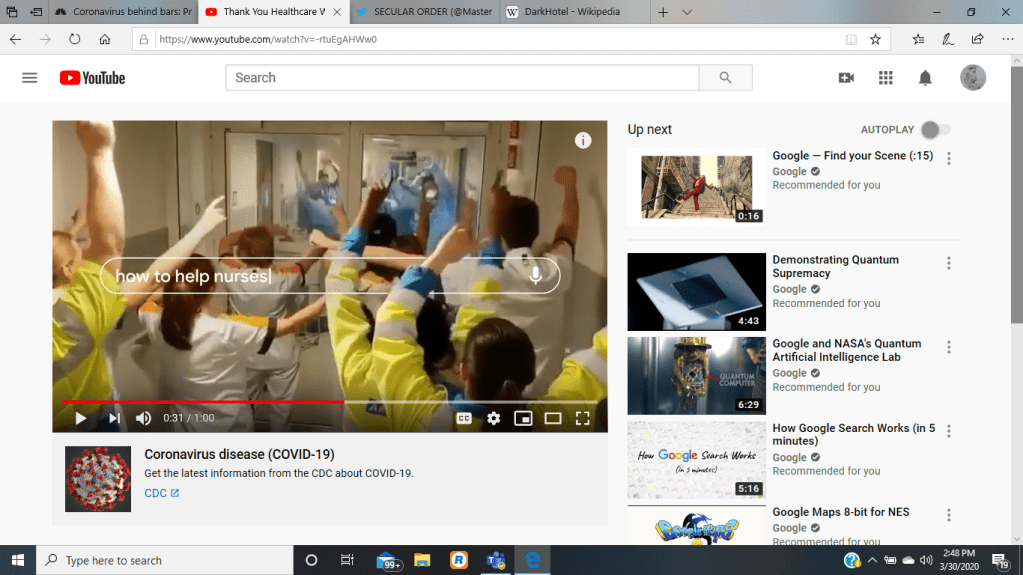Open options for Demonstrating Quantum Supremacy video
The image size is (1023, 575).
[948, 263]
